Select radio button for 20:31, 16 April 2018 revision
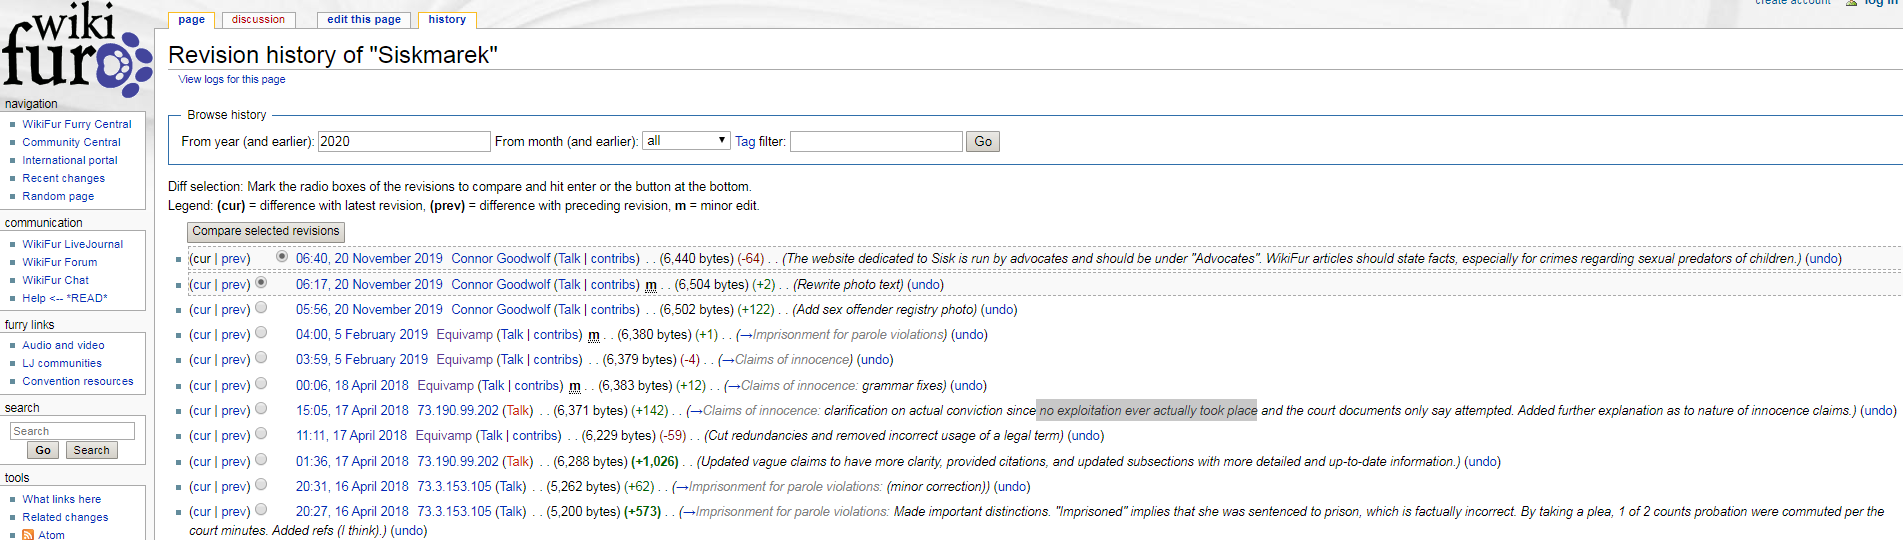Screen dimensions: 1903x540 coord(261,485)
